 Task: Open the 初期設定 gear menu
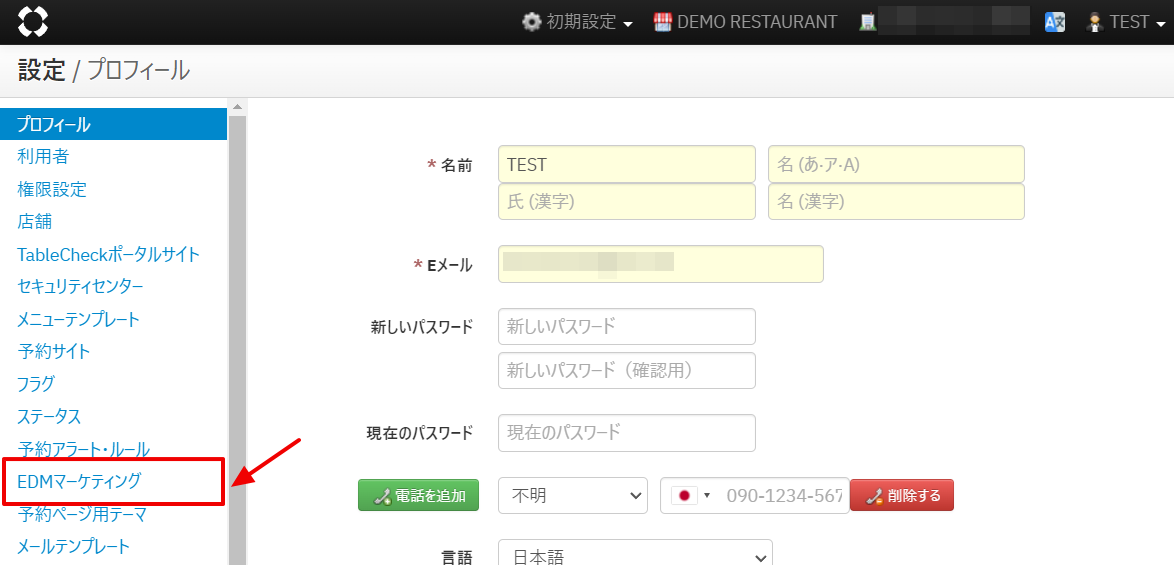pos(577,22)
